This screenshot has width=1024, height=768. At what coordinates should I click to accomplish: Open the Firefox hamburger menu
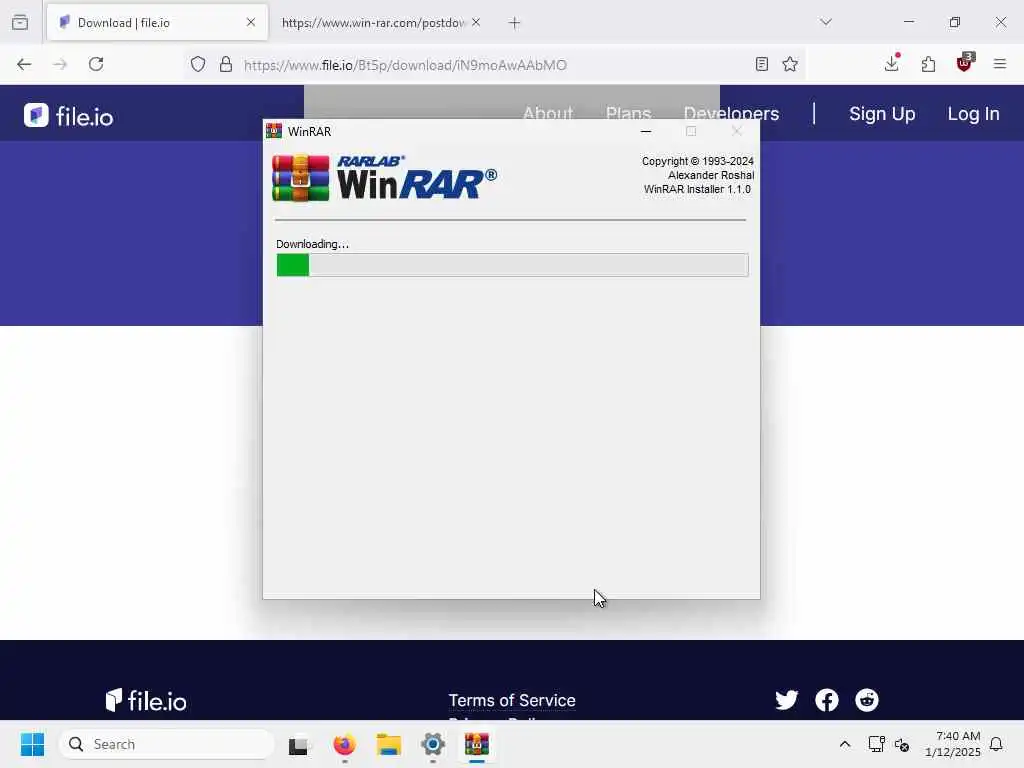(x=1000, y=64)
